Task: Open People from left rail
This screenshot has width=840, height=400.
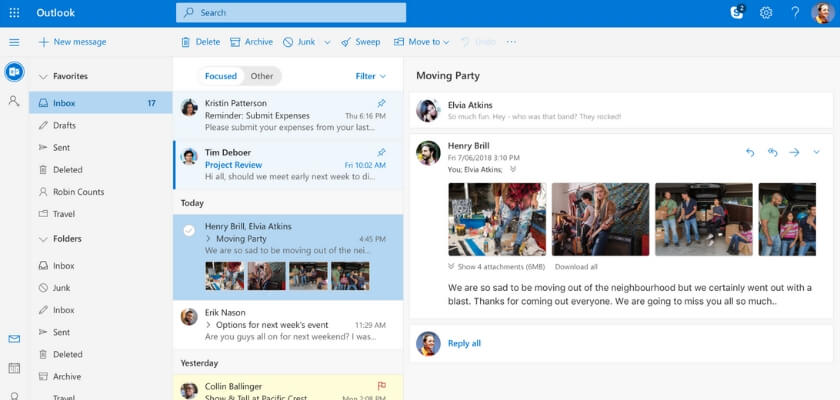Action: (14, 100)
